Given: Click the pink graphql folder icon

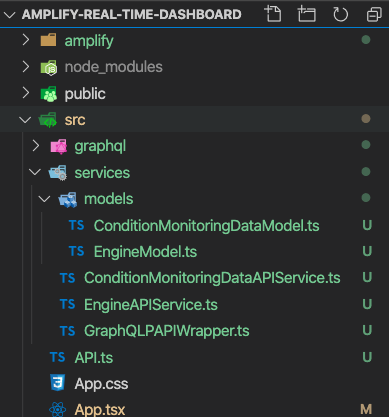Looking at the screenshot, I should tap(59, 146).
